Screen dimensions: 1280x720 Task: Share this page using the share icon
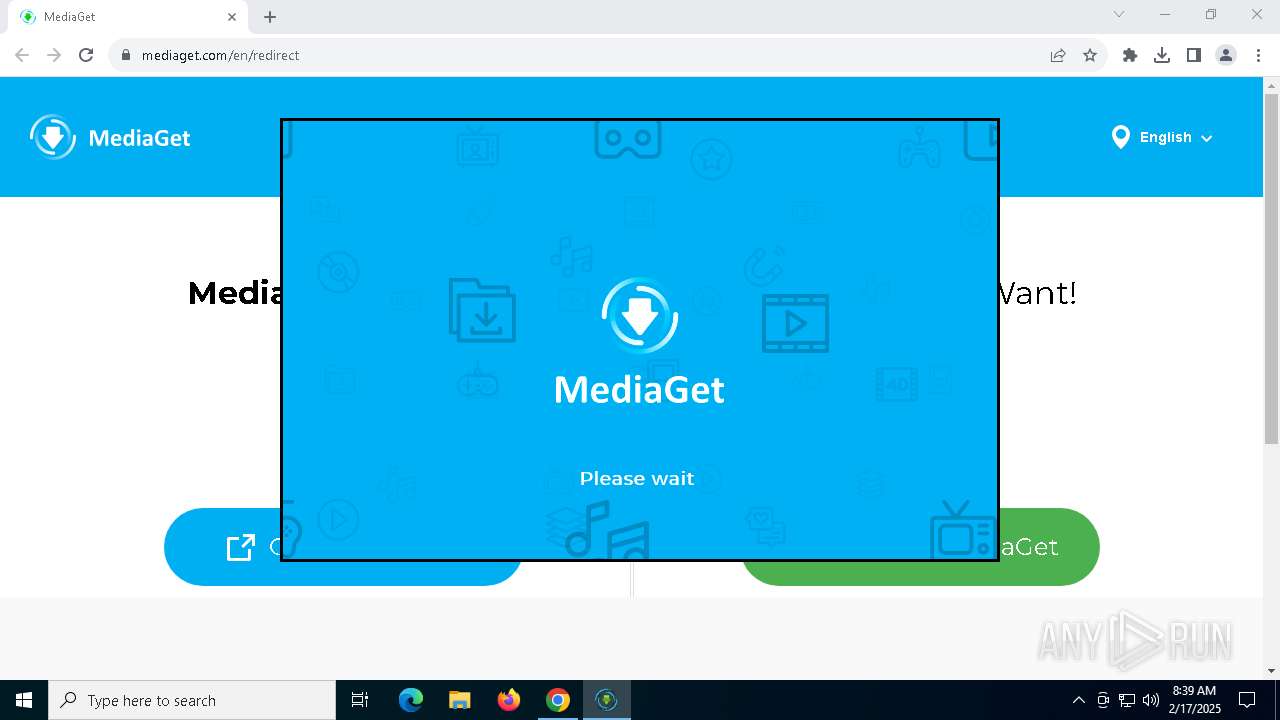pyautogui.click(x=1058, y=55)
